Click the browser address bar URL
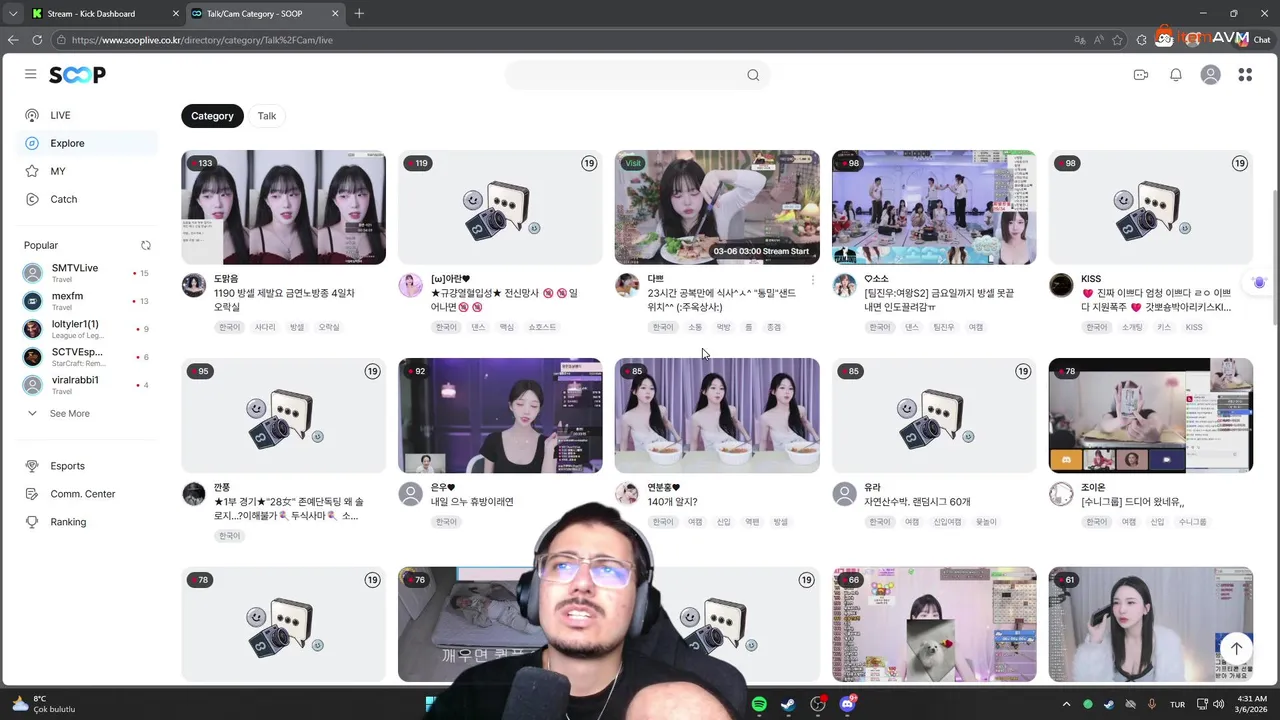 pyautogui.click(x=202, y=40)
